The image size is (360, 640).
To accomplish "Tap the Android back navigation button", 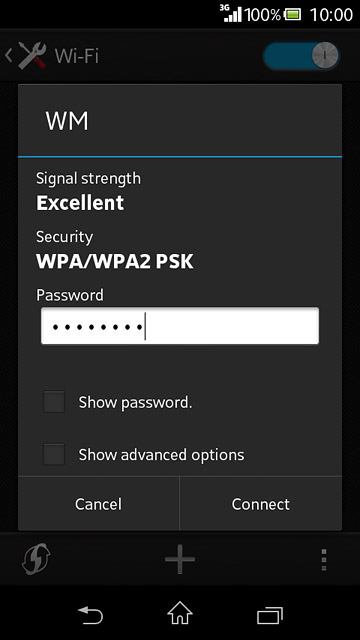I will point(90,615).
